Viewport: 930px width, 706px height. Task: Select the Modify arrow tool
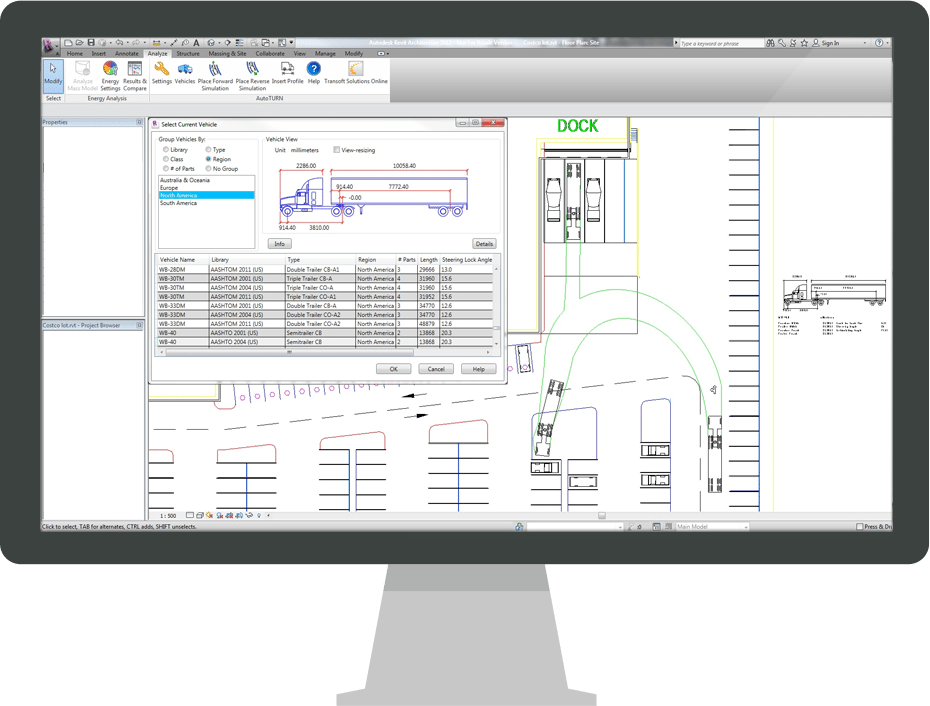pos(53,76)
